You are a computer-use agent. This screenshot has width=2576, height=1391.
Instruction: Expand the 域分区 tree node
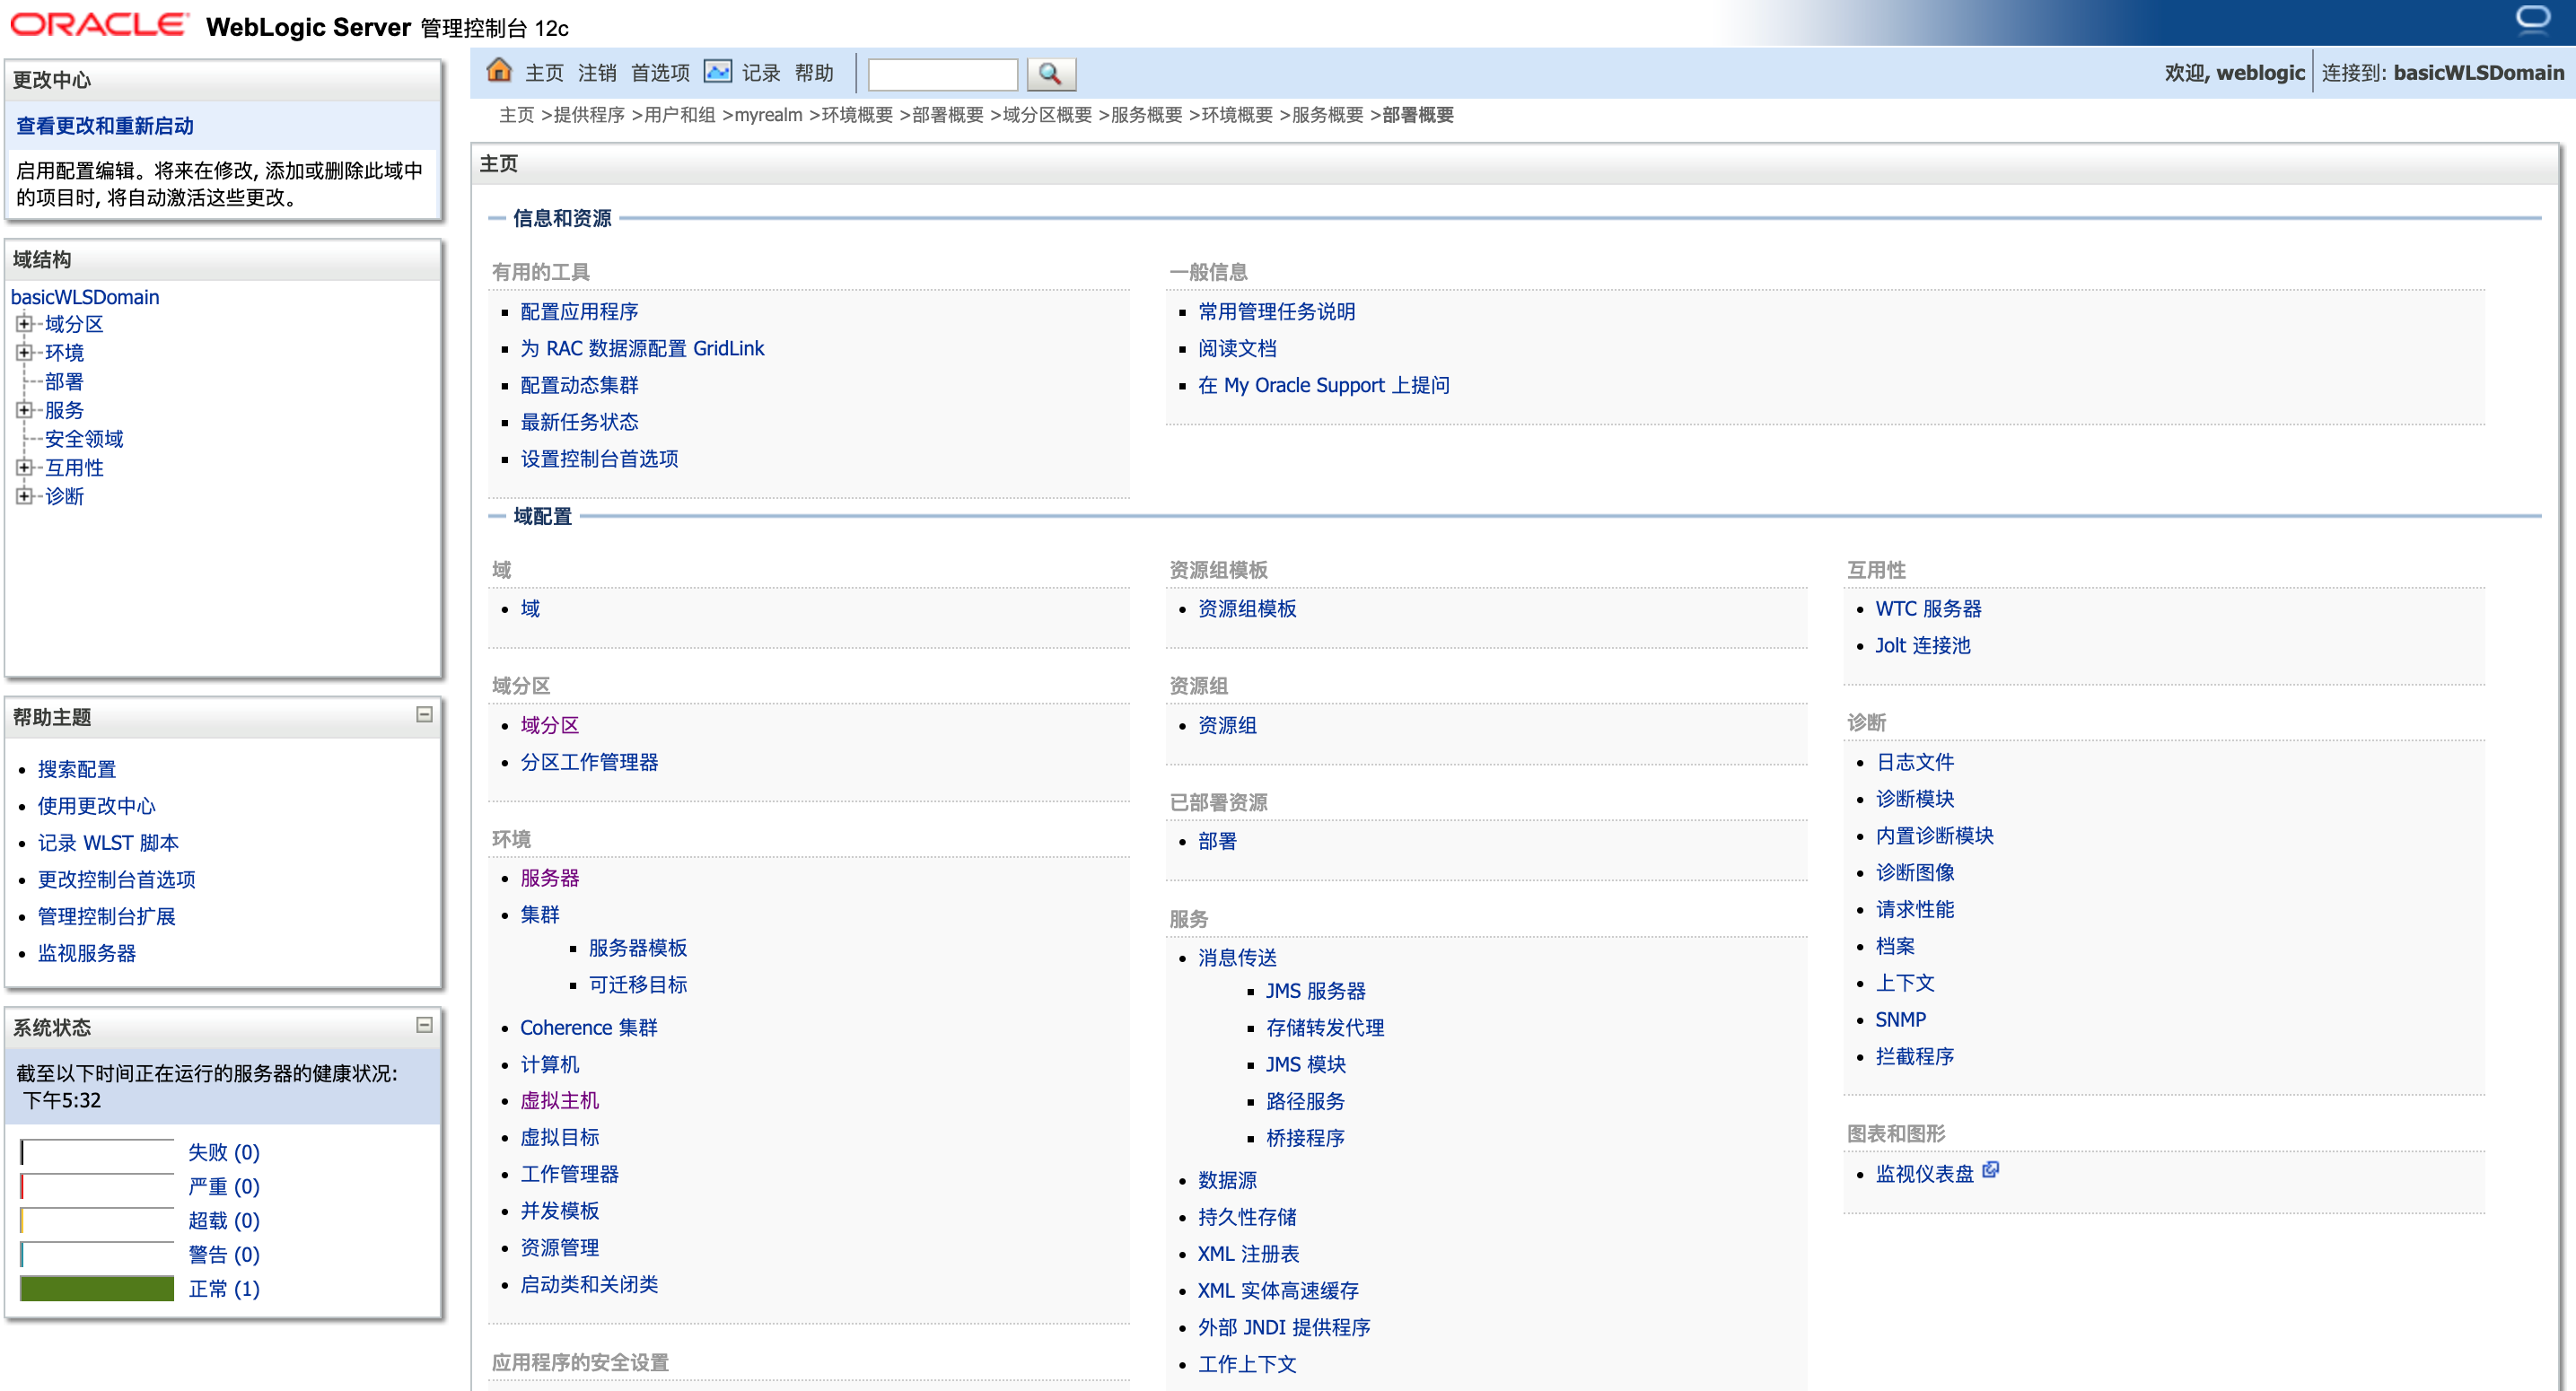click(x=24, y=324)
